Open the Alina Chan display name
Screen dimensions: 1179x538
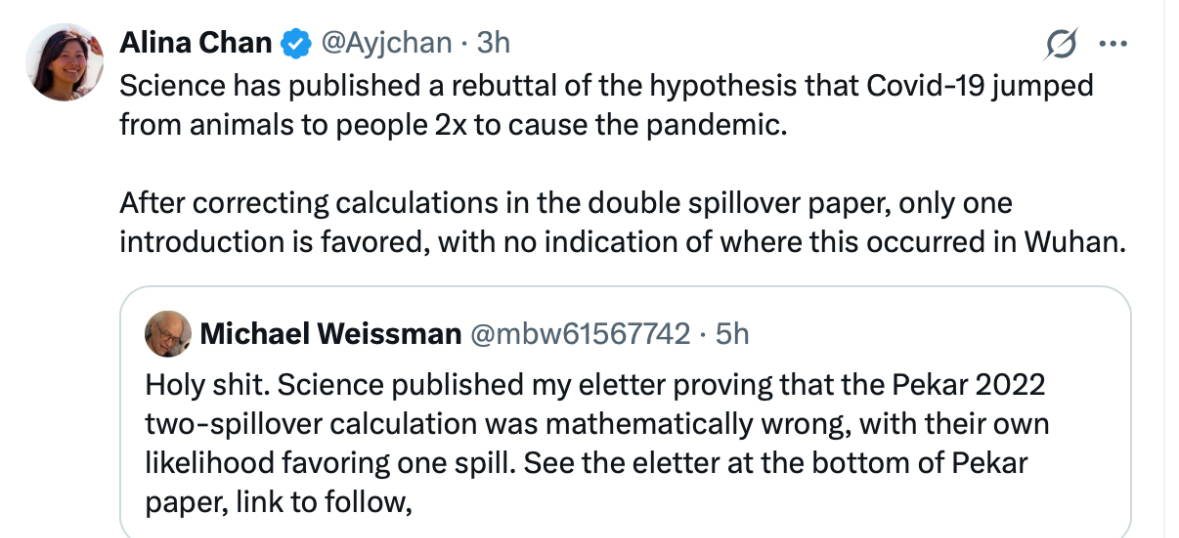point(195,43)
